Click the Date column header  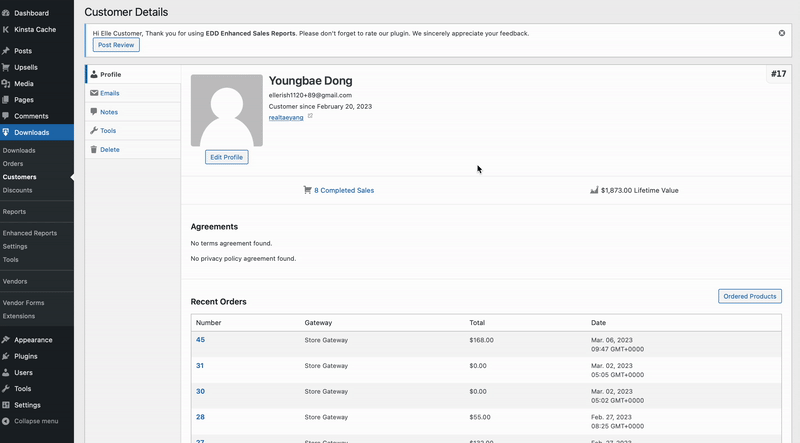click(598, 323)
